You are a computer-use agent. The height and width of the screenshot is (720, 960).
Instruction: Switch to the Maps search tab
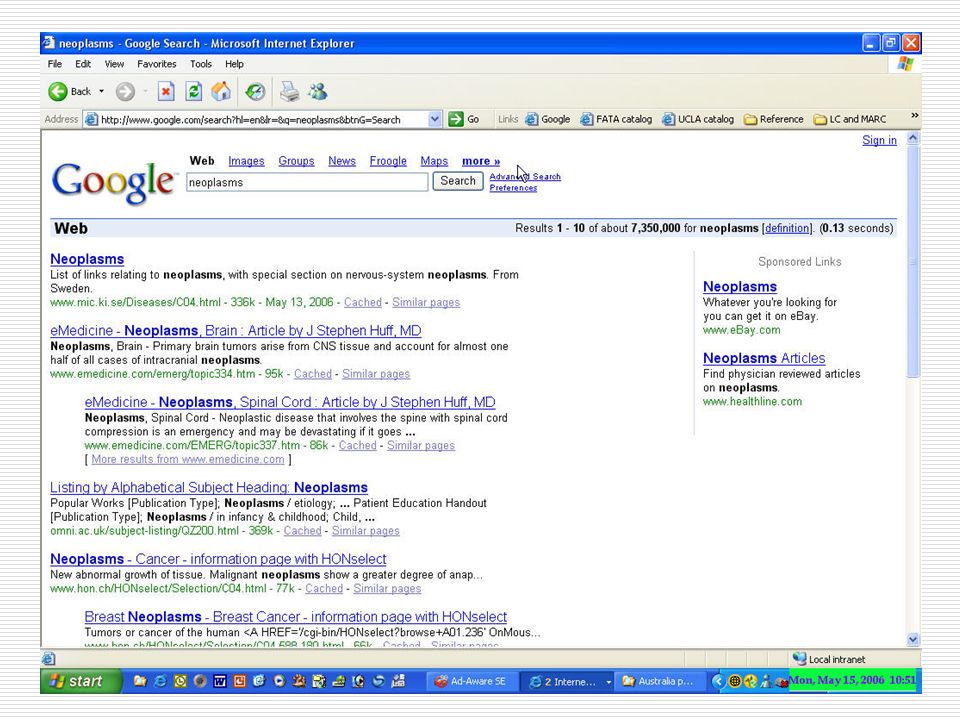[x=434, y=161]
